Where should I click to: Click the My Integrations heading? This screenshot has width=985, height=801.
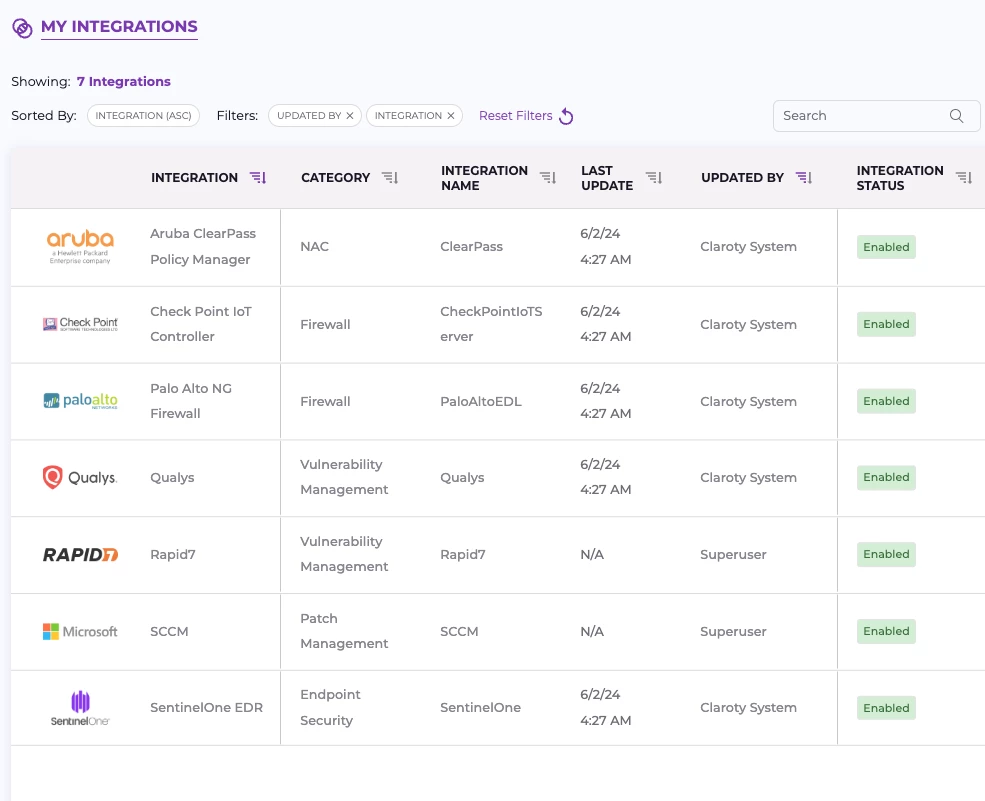click(x=119, y=27)
